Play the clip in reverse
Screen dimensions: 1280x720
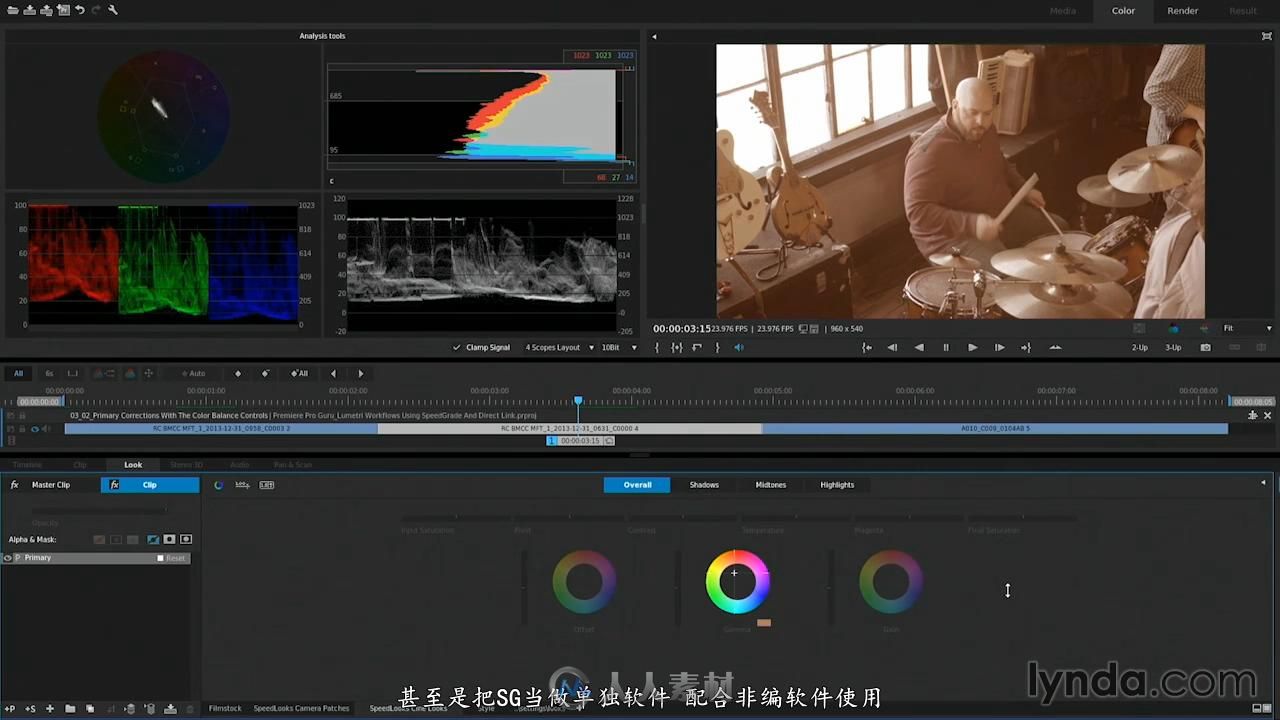pos(919,347)
